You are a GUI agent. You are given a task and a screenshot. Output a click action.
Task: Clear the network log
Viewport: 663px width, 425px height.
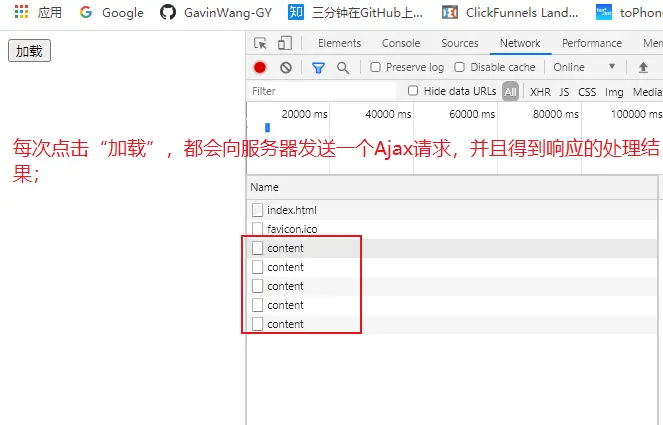point(286,67)
